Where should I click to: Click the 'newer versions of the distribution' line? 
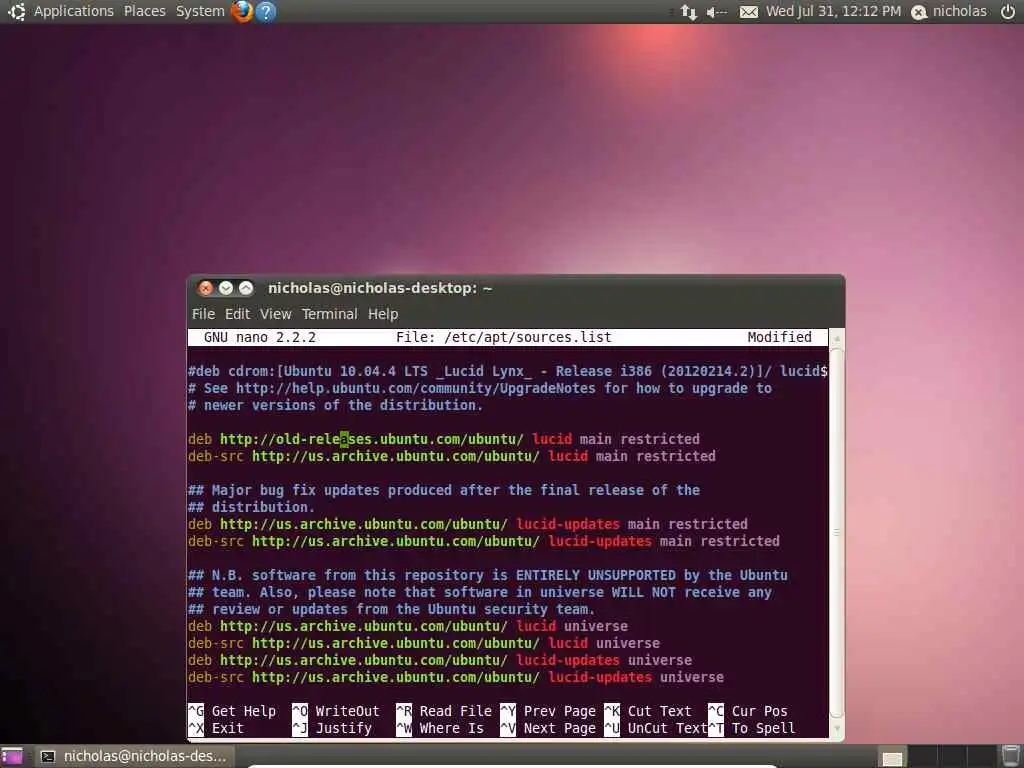335,405
